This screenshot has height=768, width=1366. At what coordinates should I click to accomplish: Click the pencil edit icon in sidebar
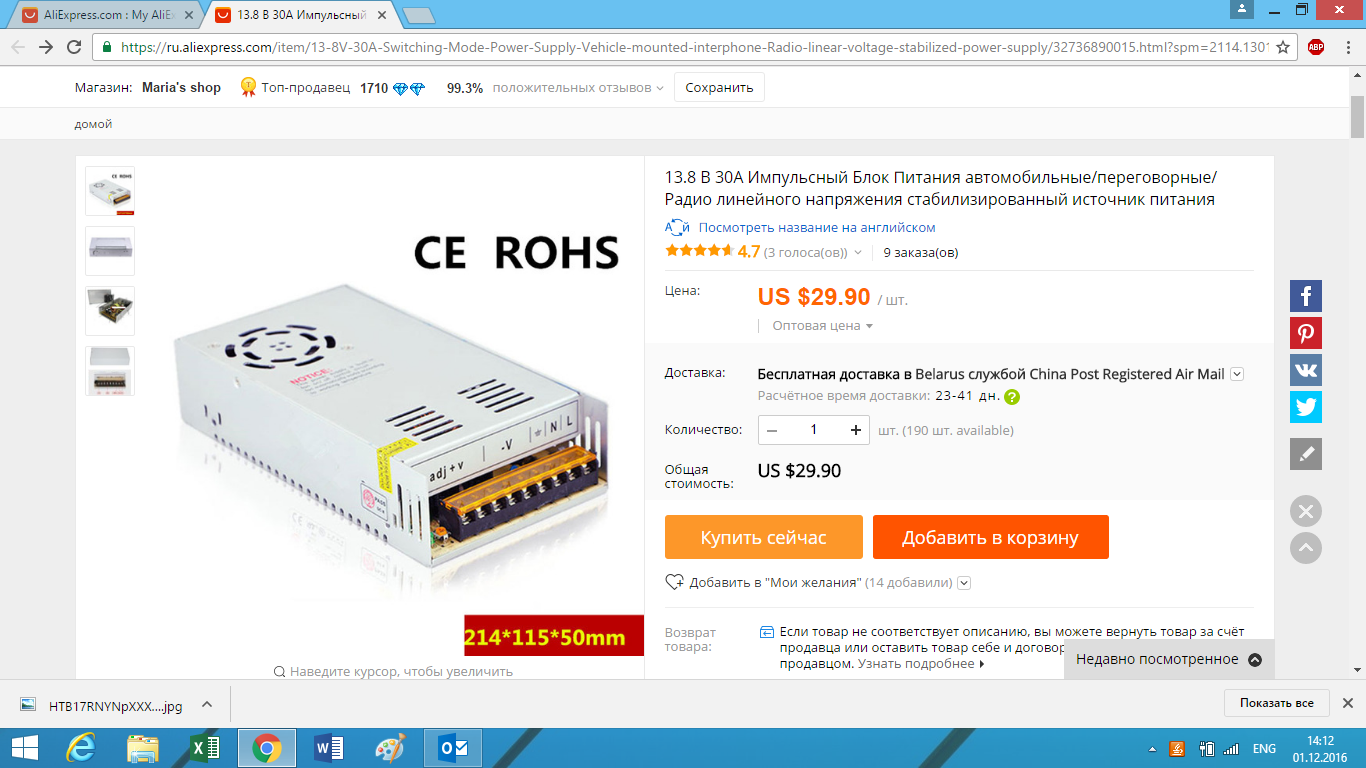[1305, 453]
